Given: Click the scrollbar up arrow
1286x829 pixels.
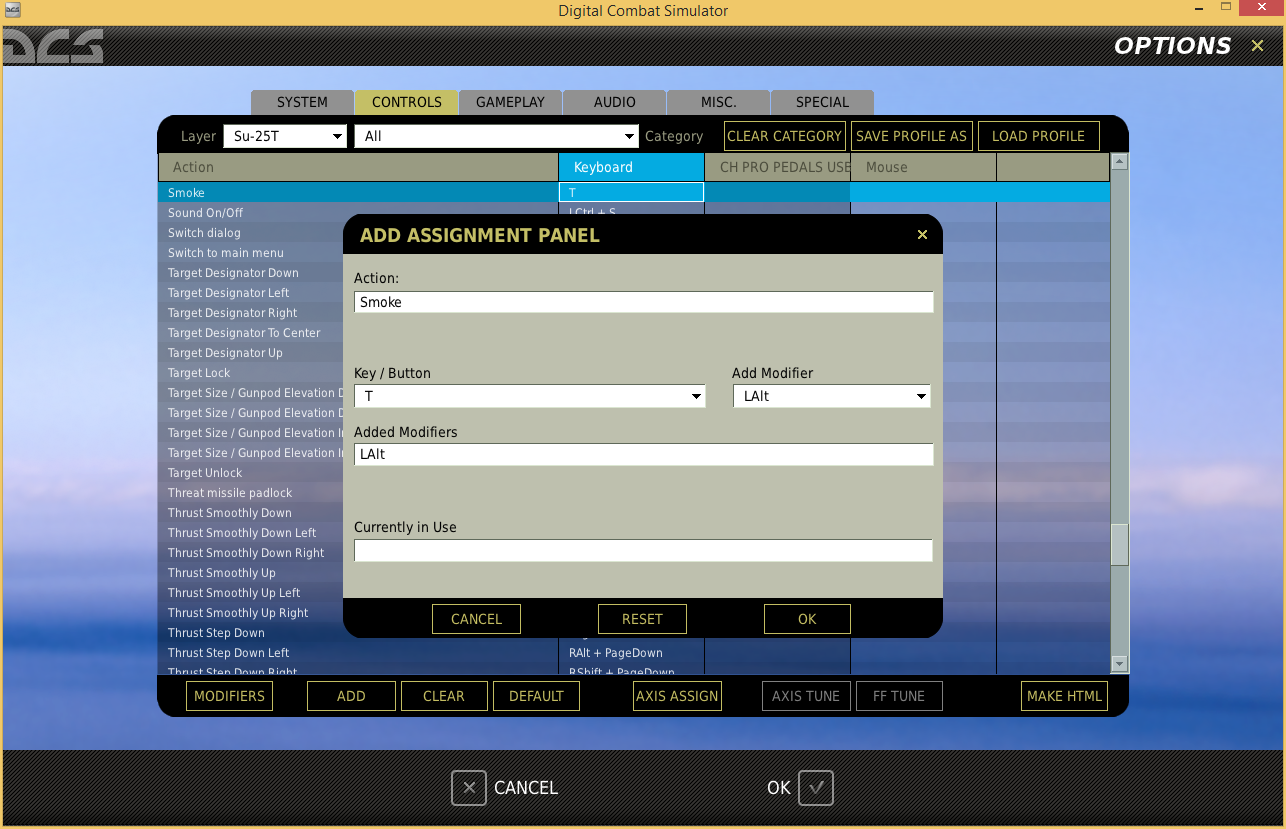Looking at the screenshot, I should click(x=1120, y=161).
